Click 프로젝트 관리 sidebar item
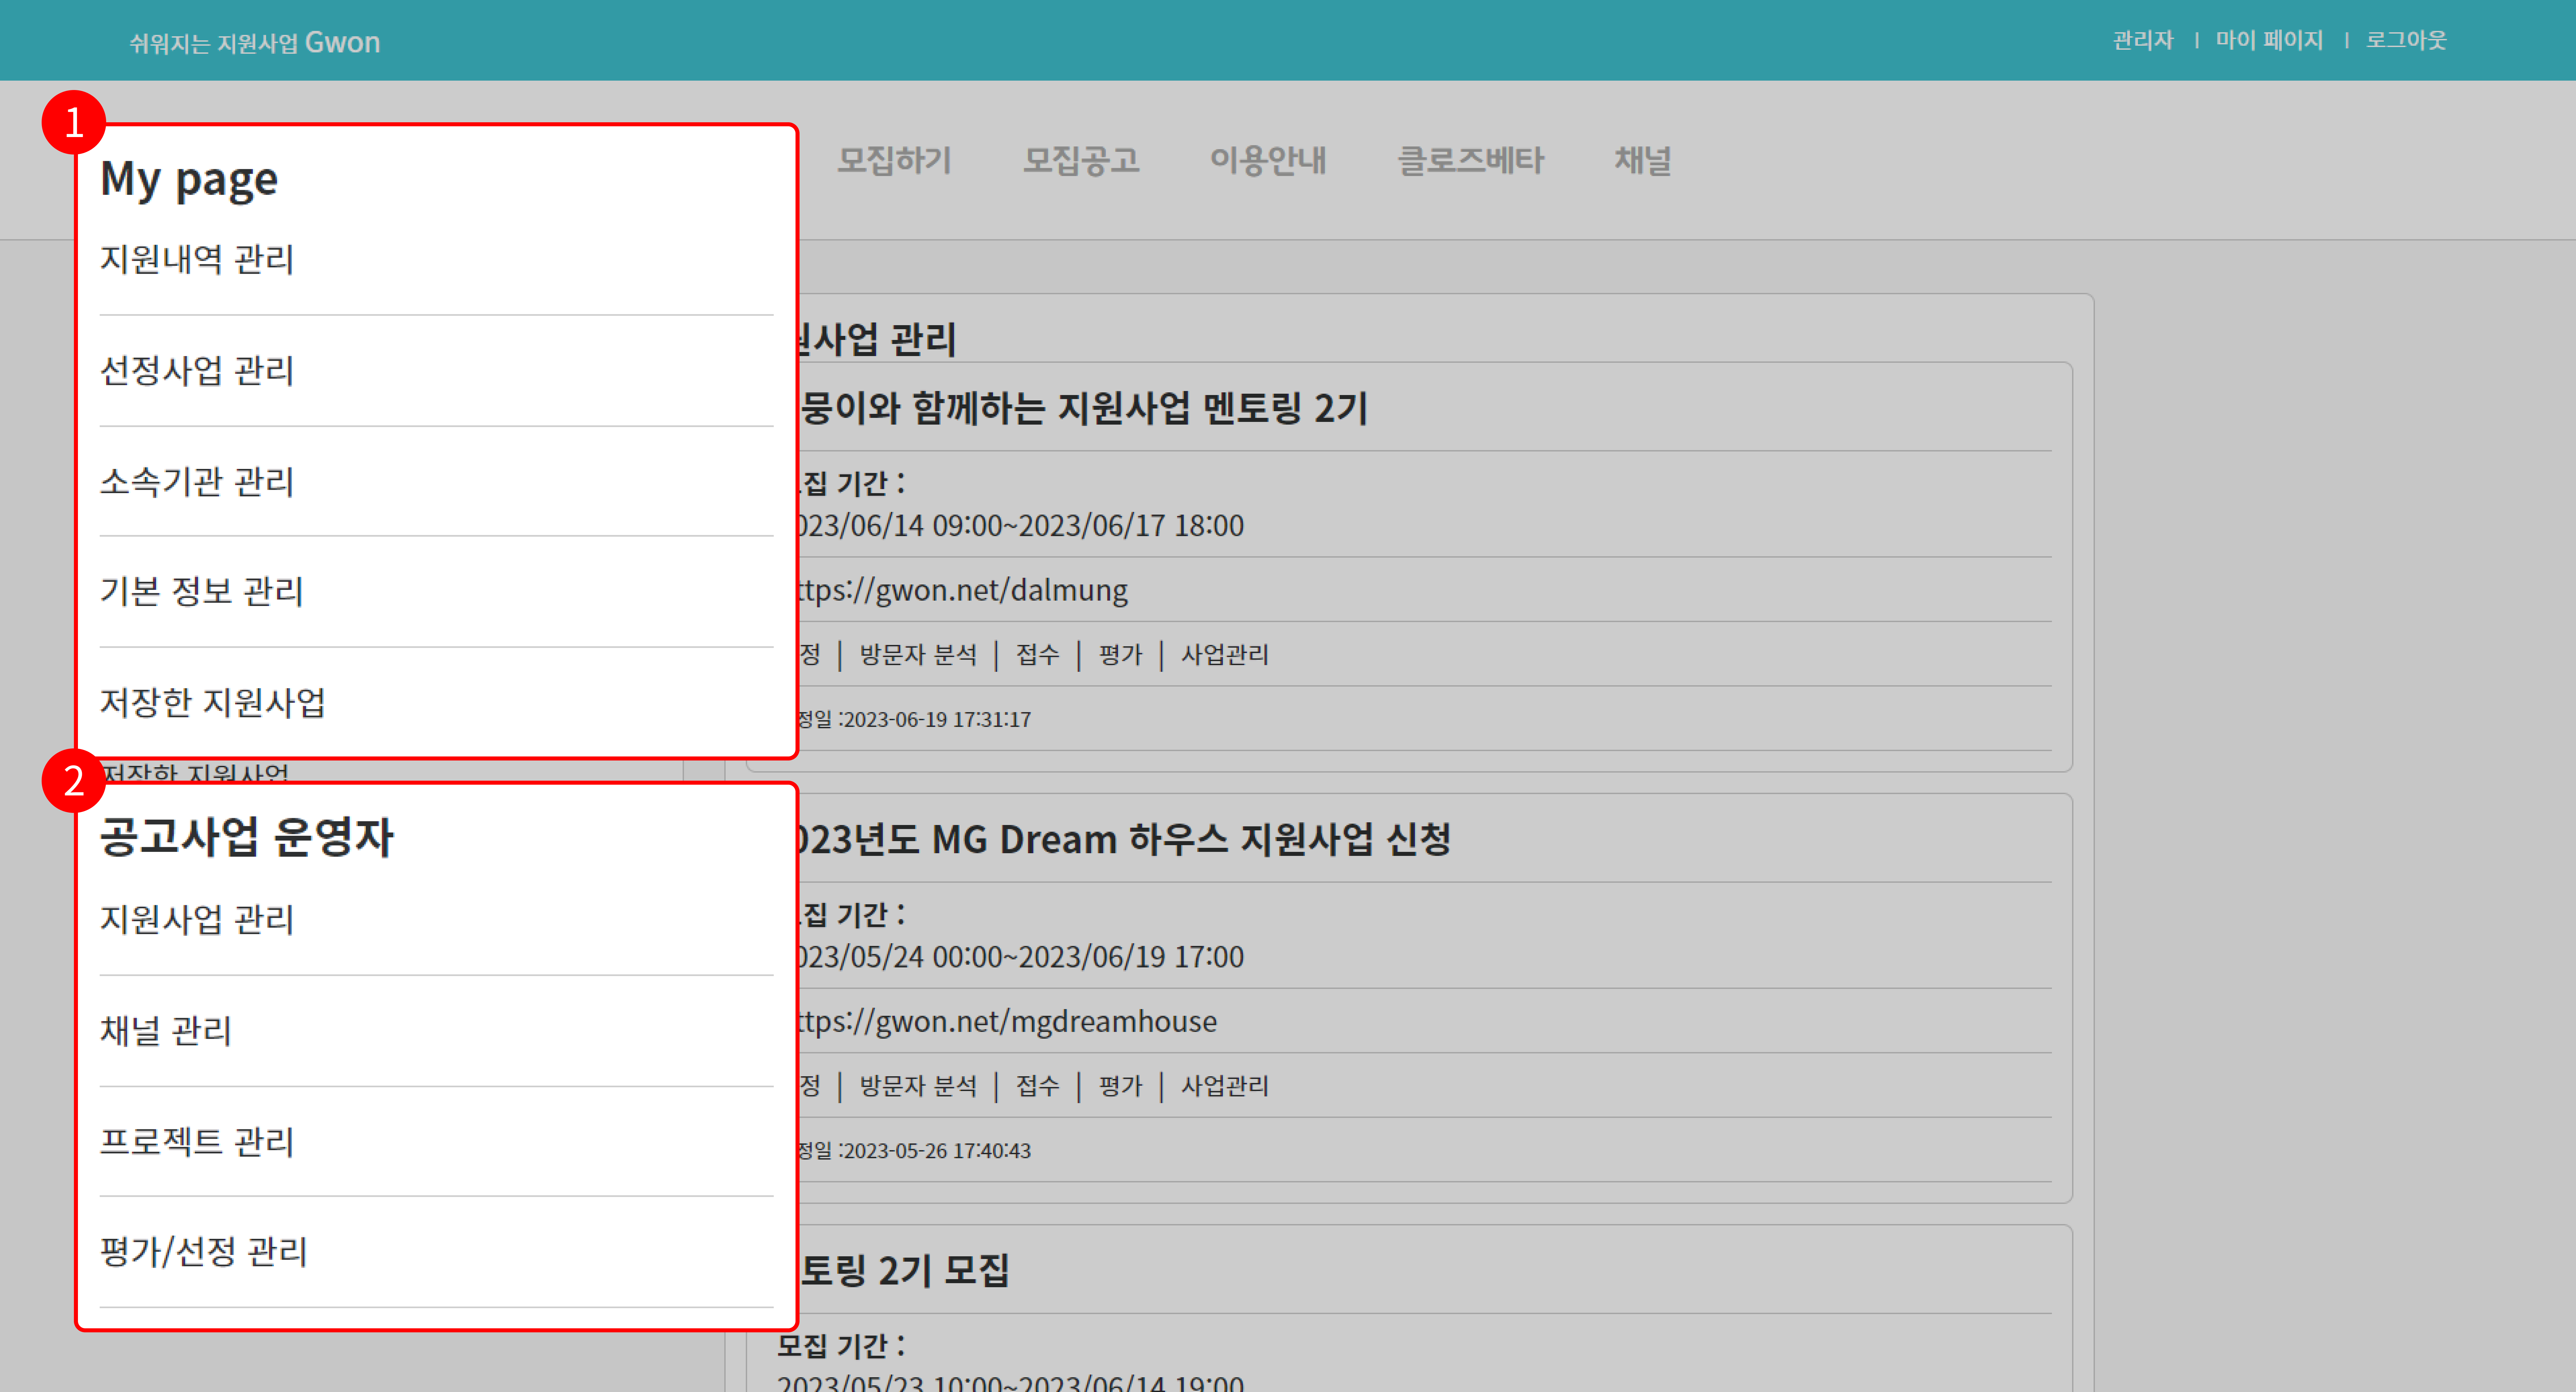The height and width of the screenshot is (1392, 2576). click(x=197, y=1141)
